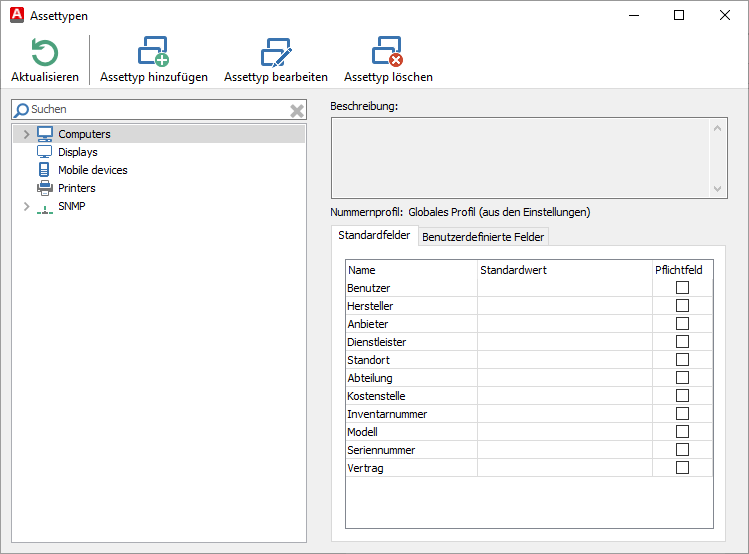Click the Dienstleister field name cell
749x554 pixels.
(411, 342)
